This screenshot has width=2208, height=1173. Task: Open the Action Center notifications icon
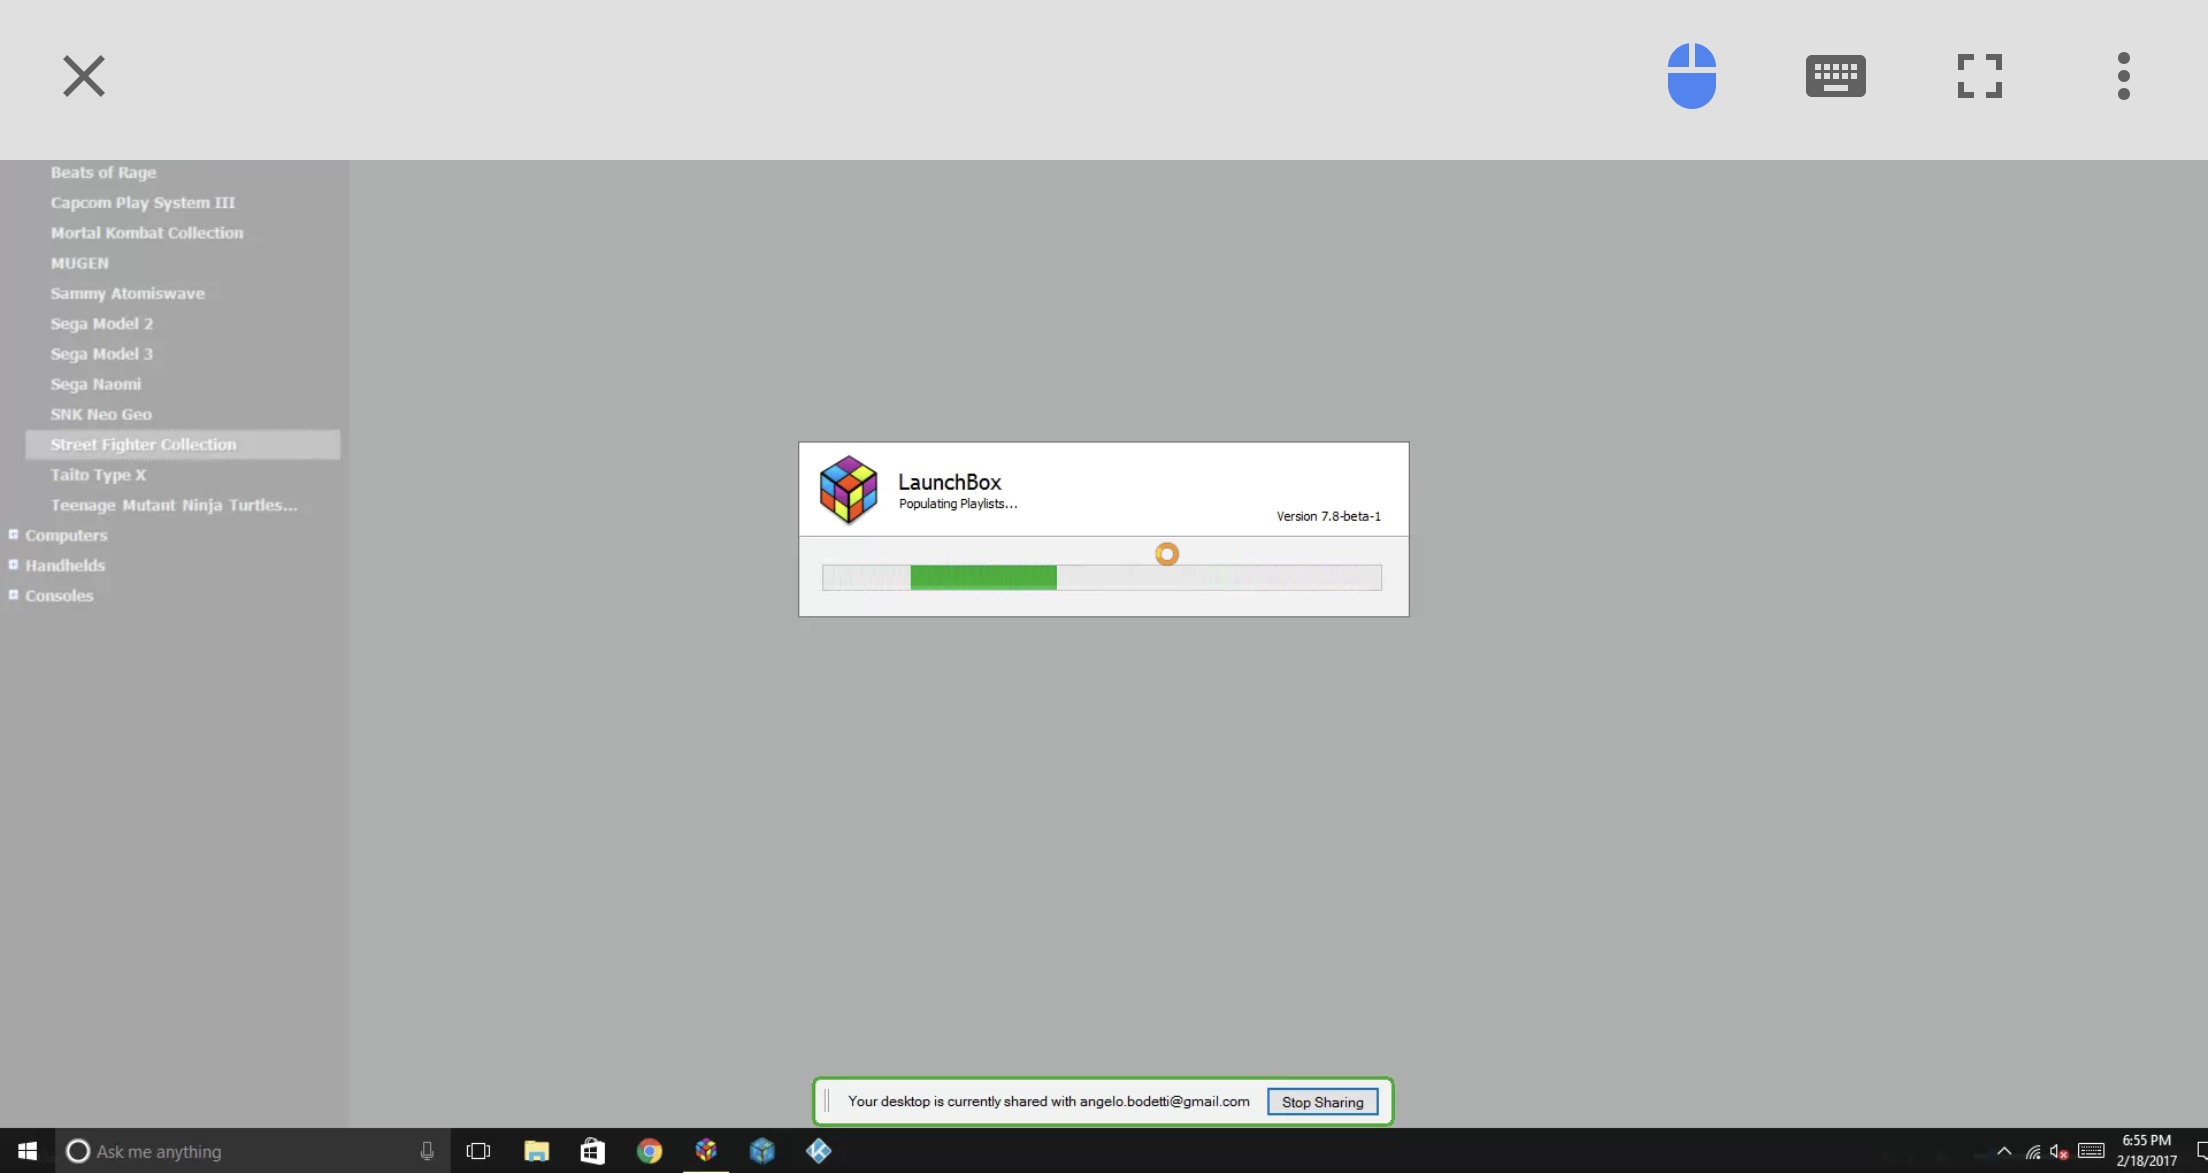[x=2201, y=1151]
